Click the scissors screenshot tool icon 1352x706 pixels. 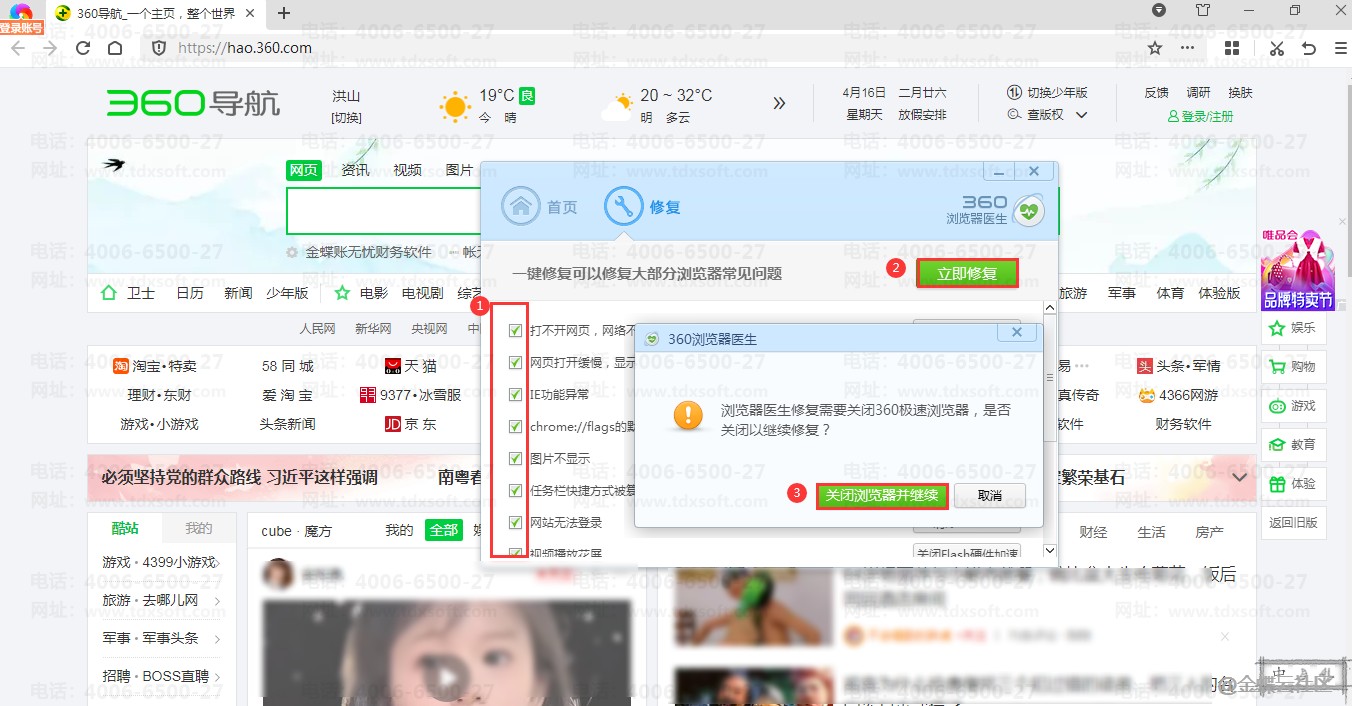pos(1276,48)
